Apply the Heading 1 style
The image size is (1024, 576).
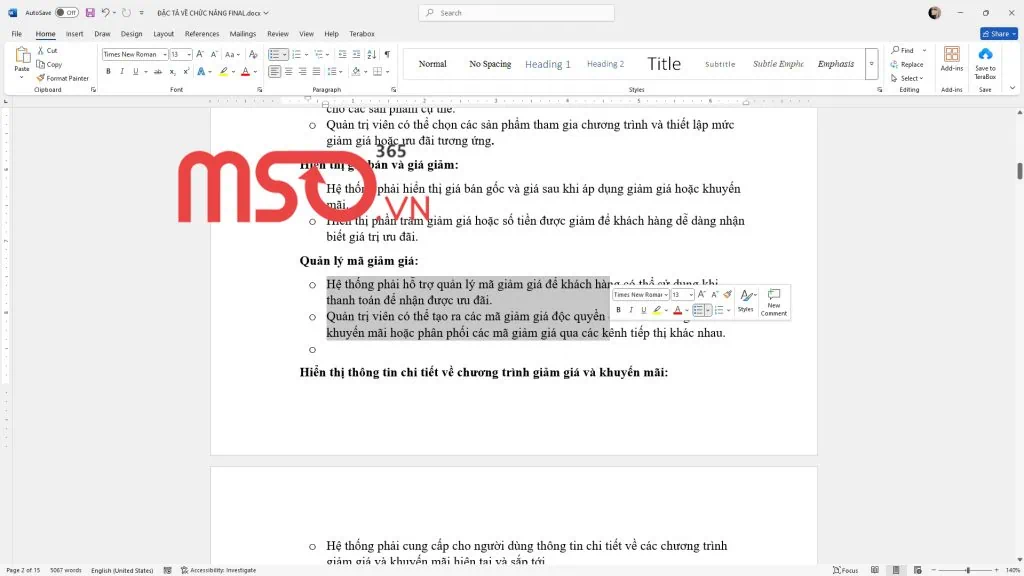click(x=547, y=64)
